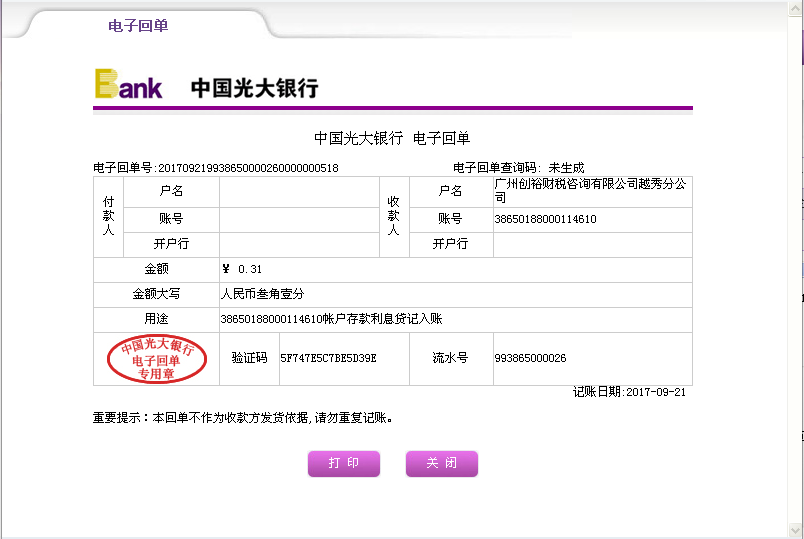Image resolution: width=804 pixels, height=539 pixels.
Task: Click the 中国光大银行 header logo text
Action: pyautogui.click(x=254, y=88)
